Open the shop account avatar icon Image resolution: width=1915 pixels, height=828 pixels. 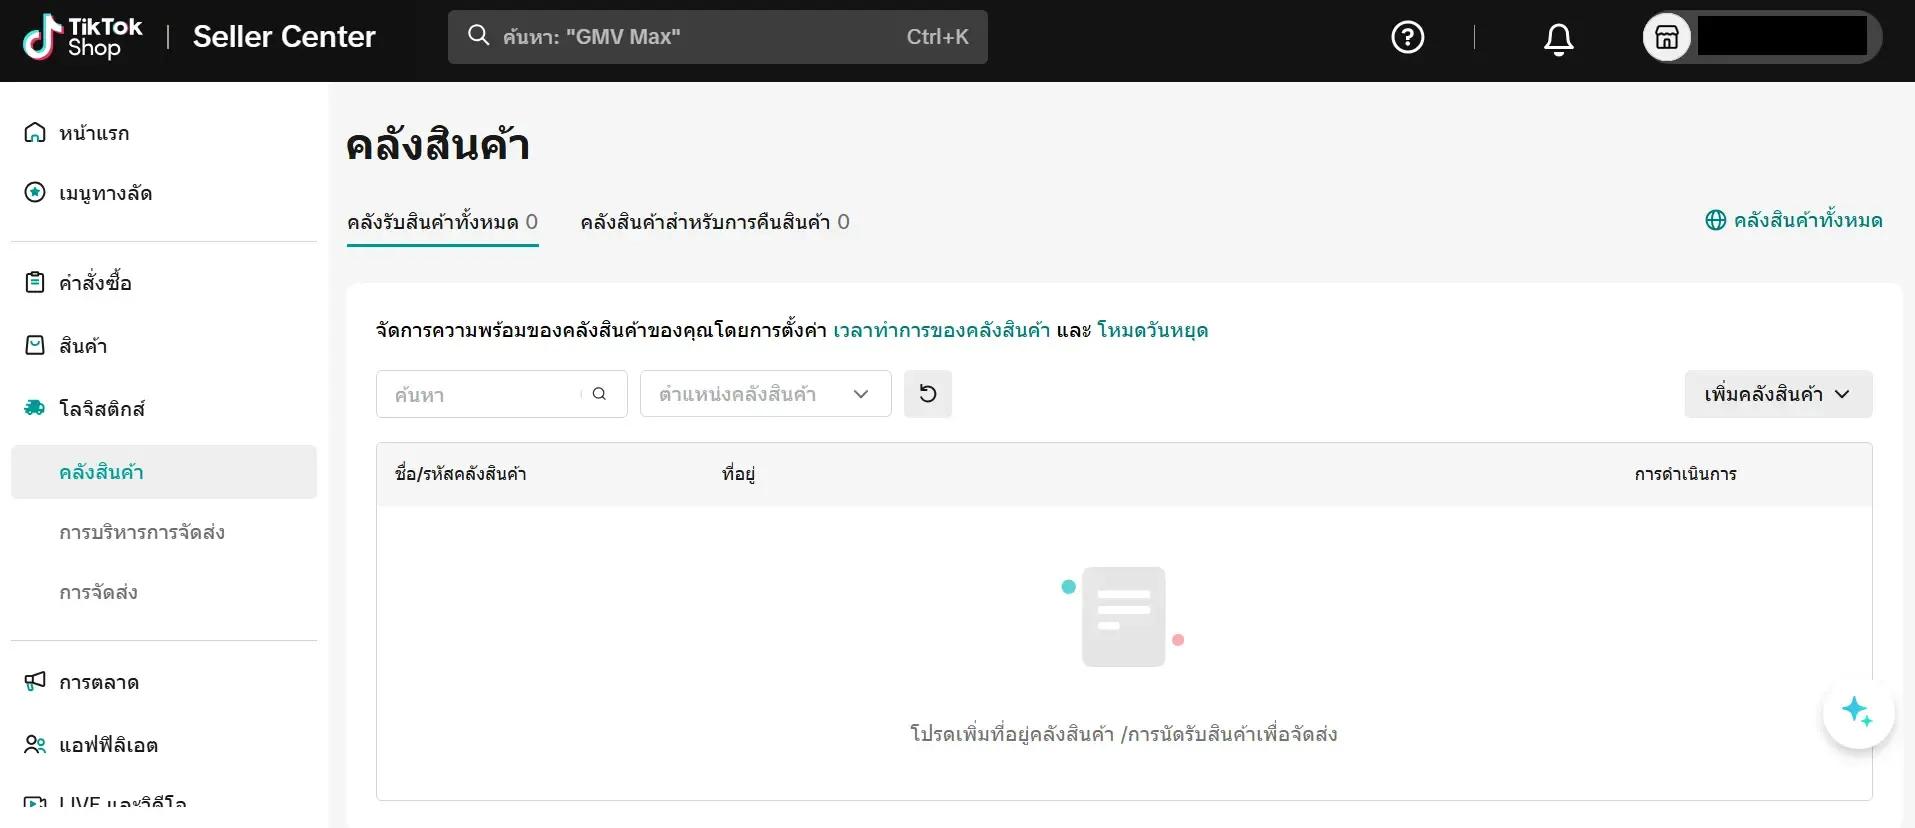tap(1667, 38)
